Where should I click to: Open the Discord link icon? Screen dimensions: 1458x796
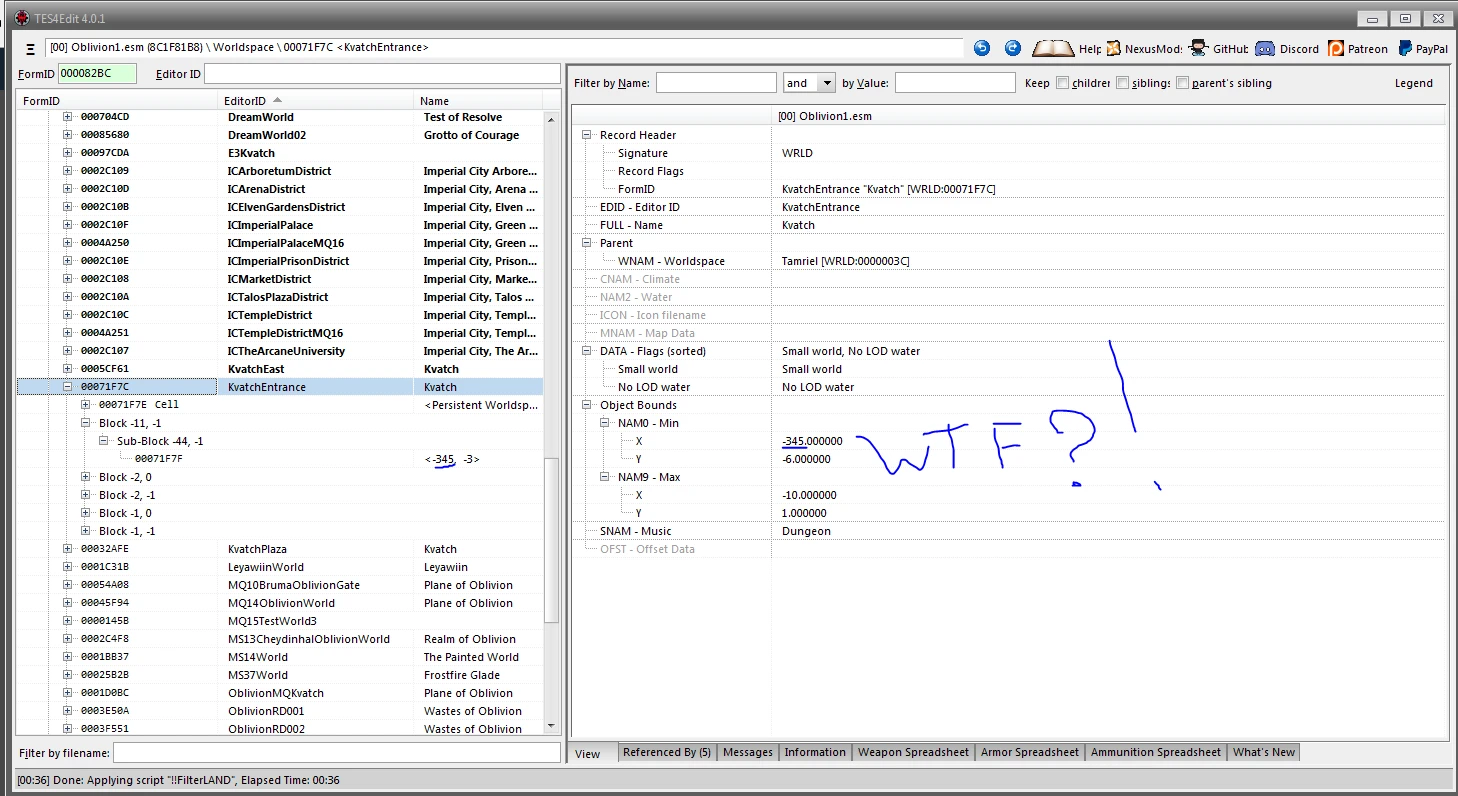(x=1265, y=48)
